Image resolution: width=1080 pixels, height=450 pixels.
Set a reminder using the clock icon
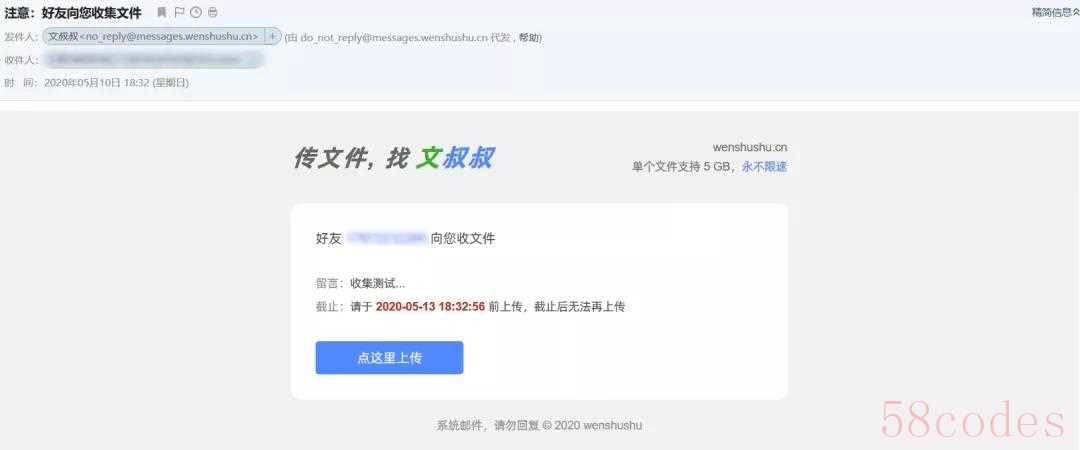click(196, 12)
